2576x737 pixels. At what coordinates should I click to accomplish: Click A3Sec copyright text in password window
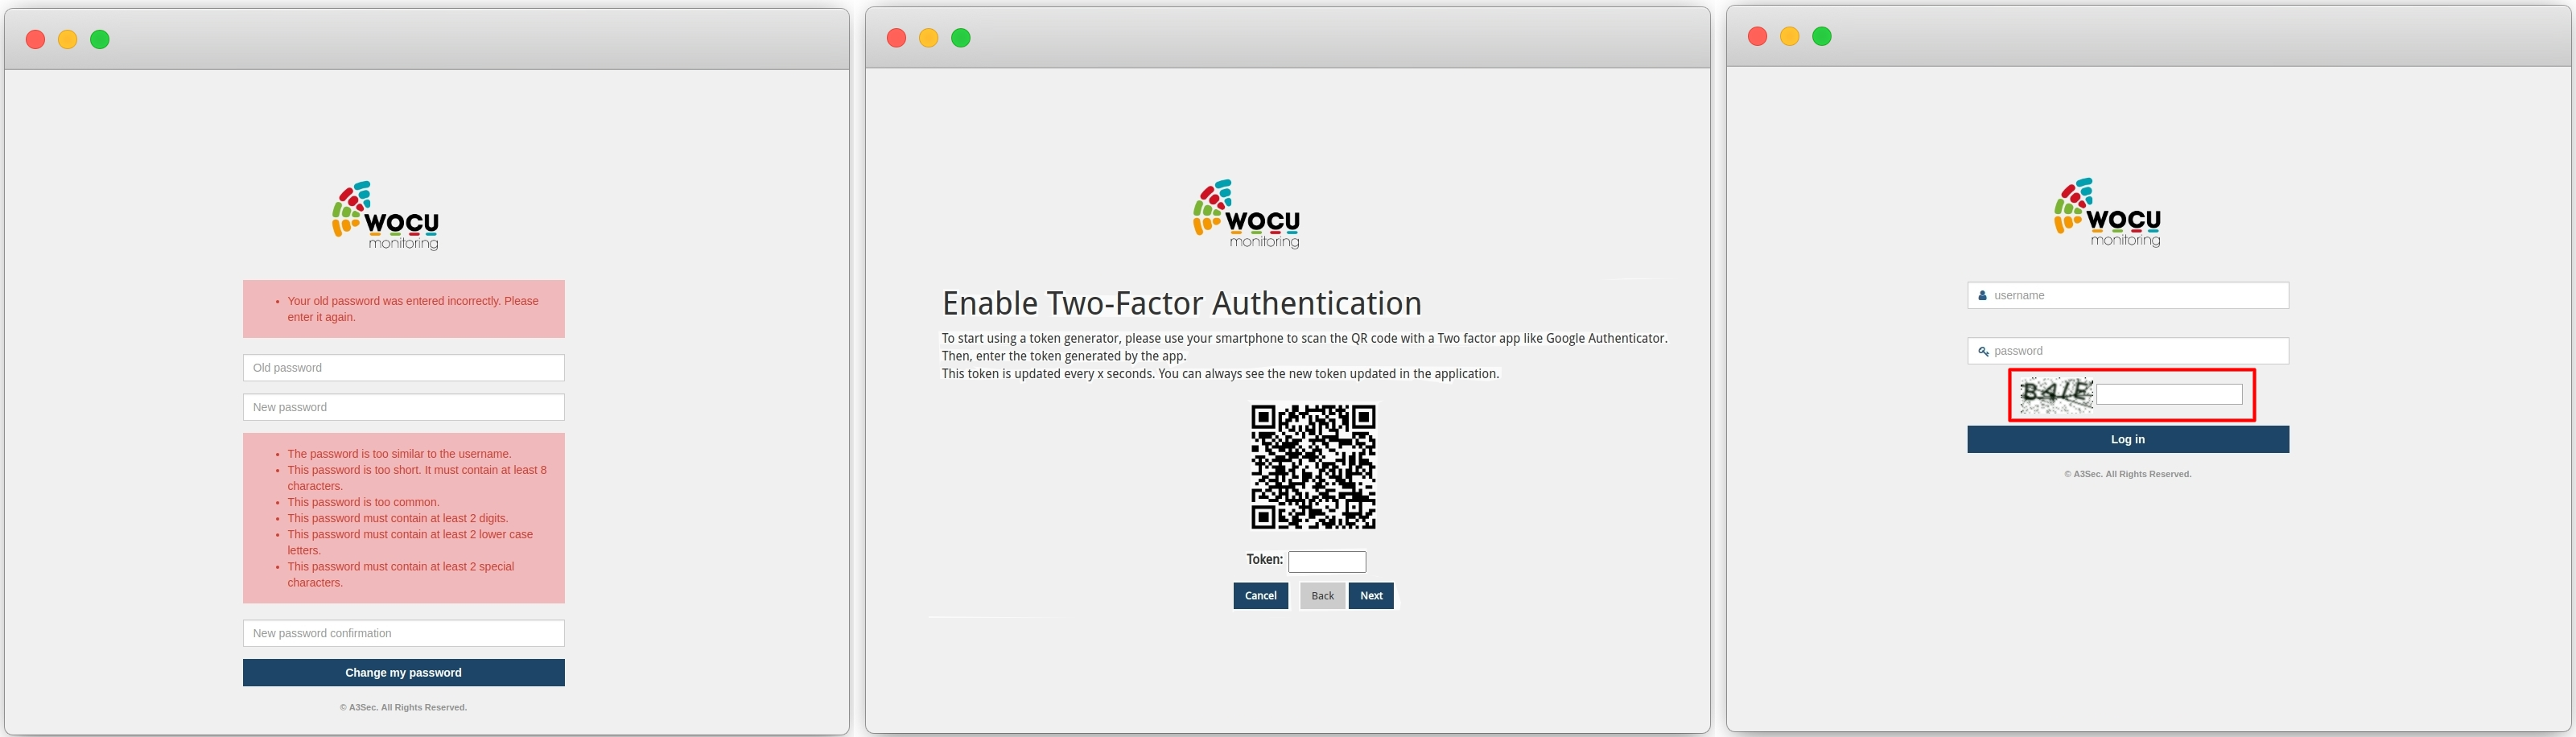(403, 707)
